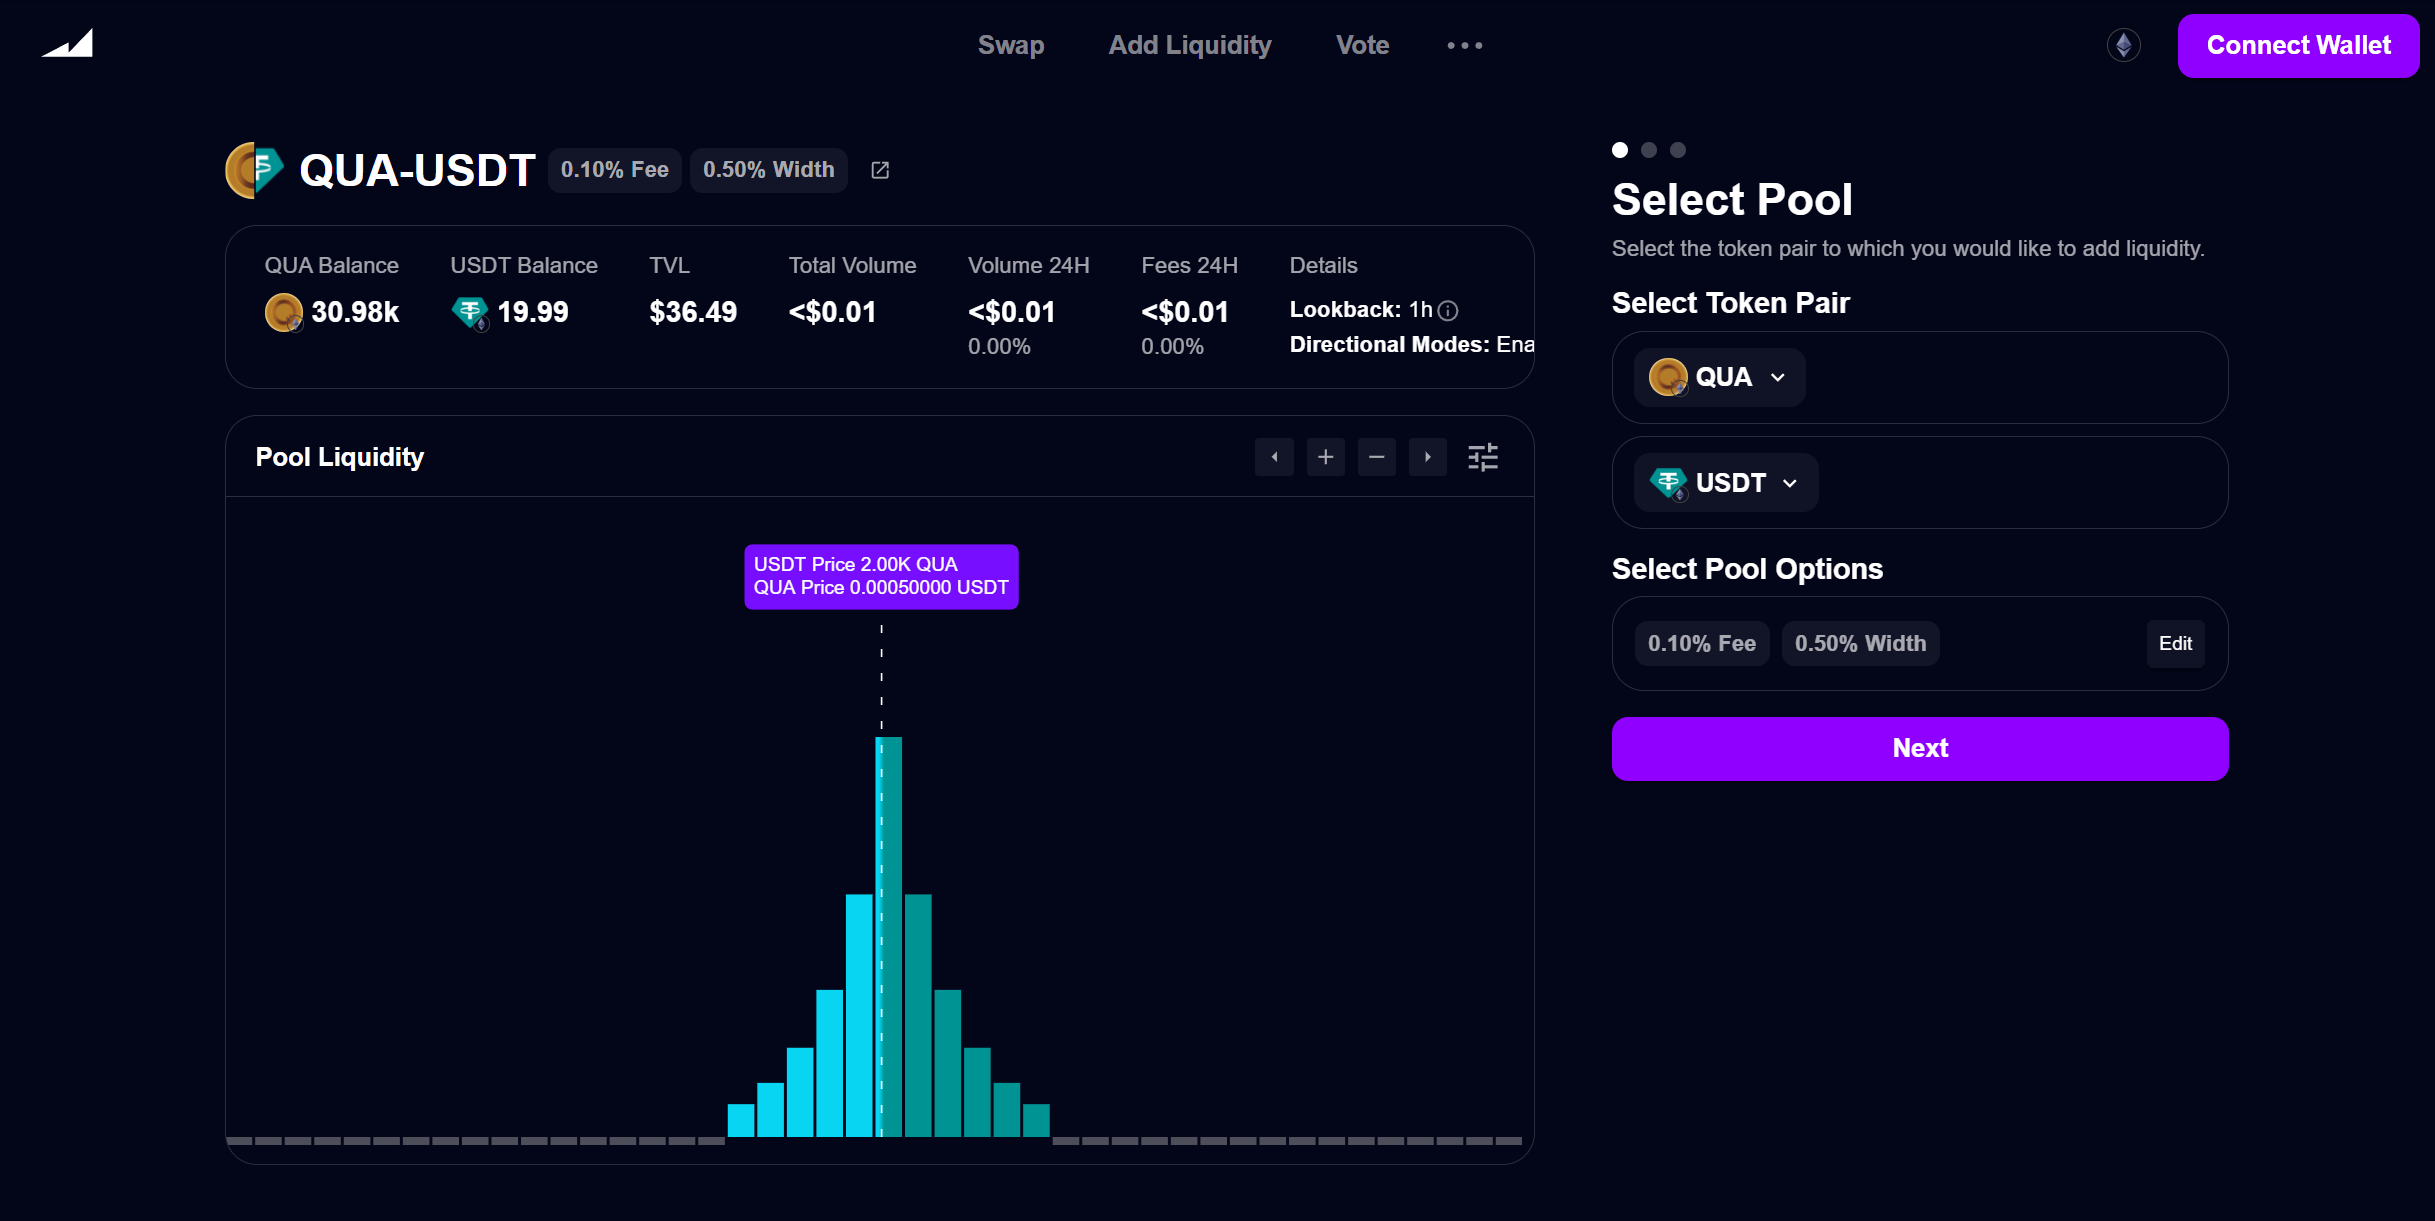Click Next to proceed past pool selection
The width and height of the screenshot is (2435, 1221).
[1919, 748]
